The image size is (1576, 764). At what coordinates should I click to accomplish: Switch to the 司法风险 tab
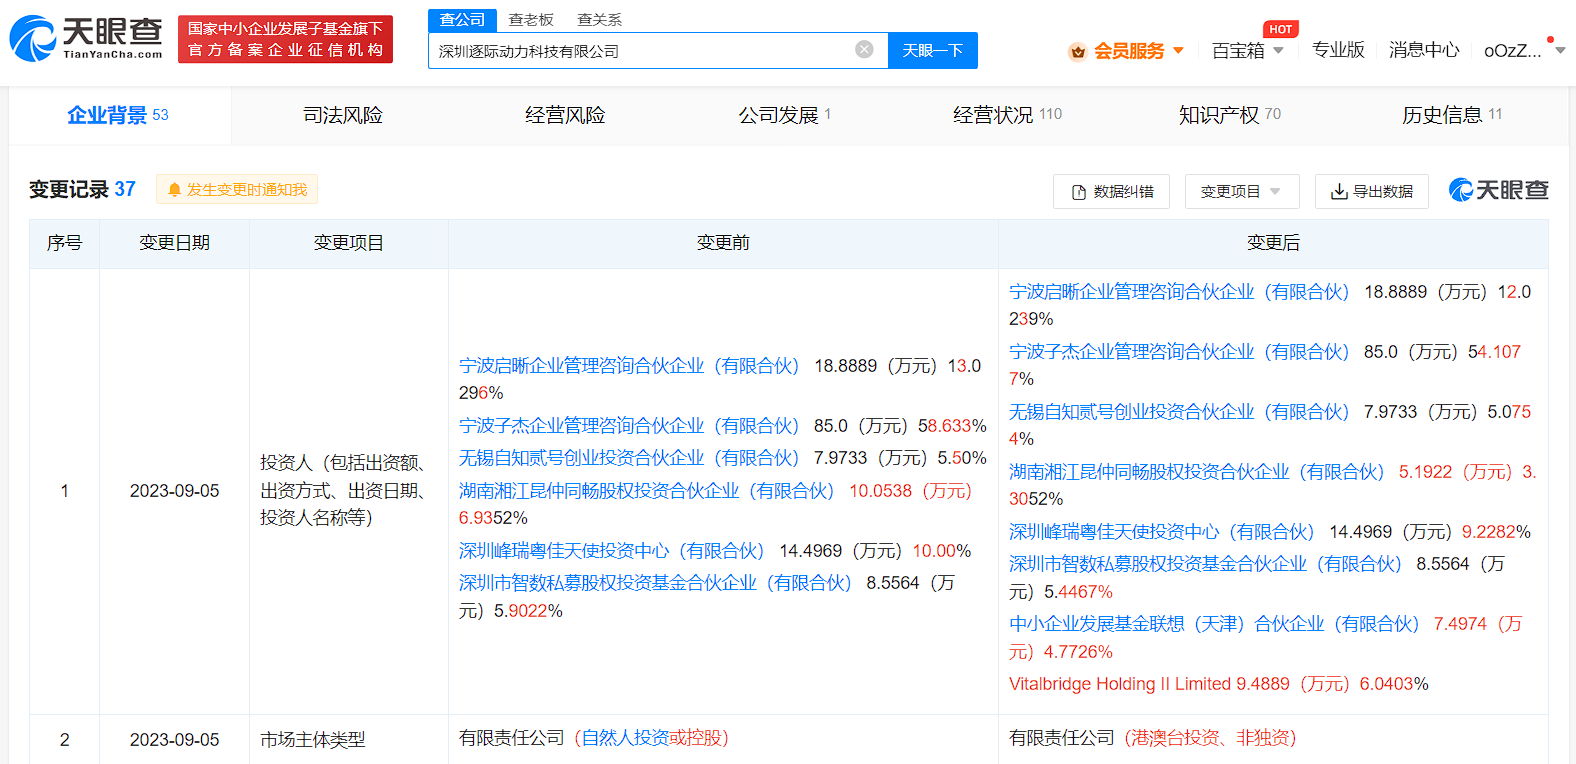click(x=343, y=115)
